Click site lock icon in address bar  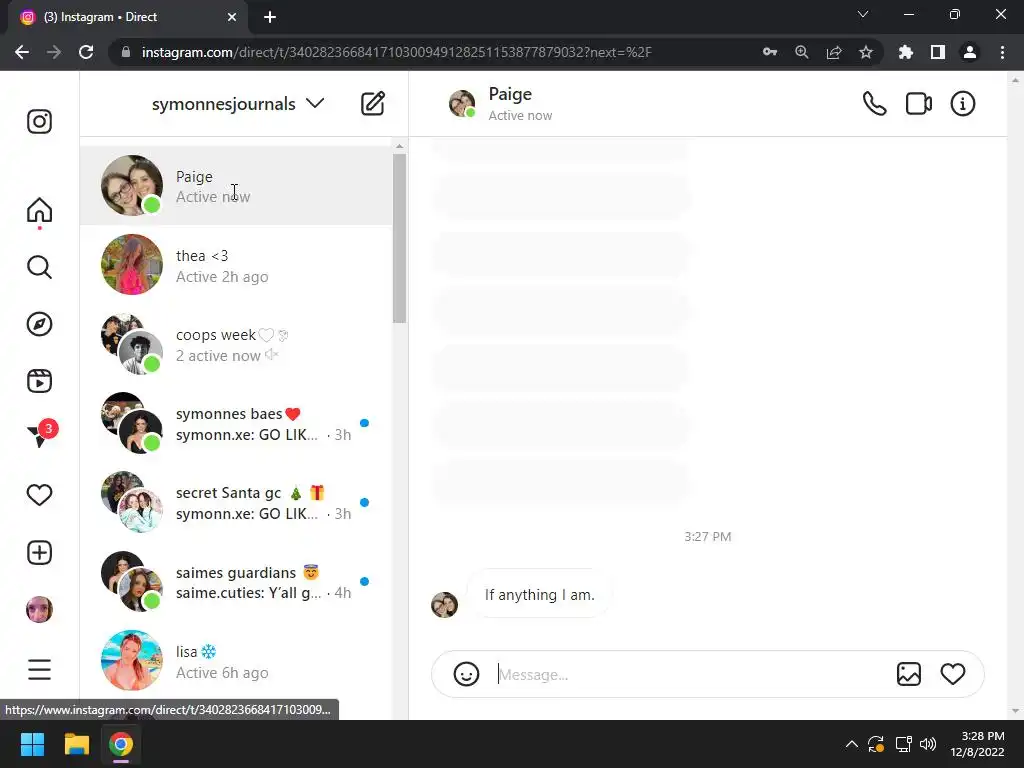(x=126, y=52)
